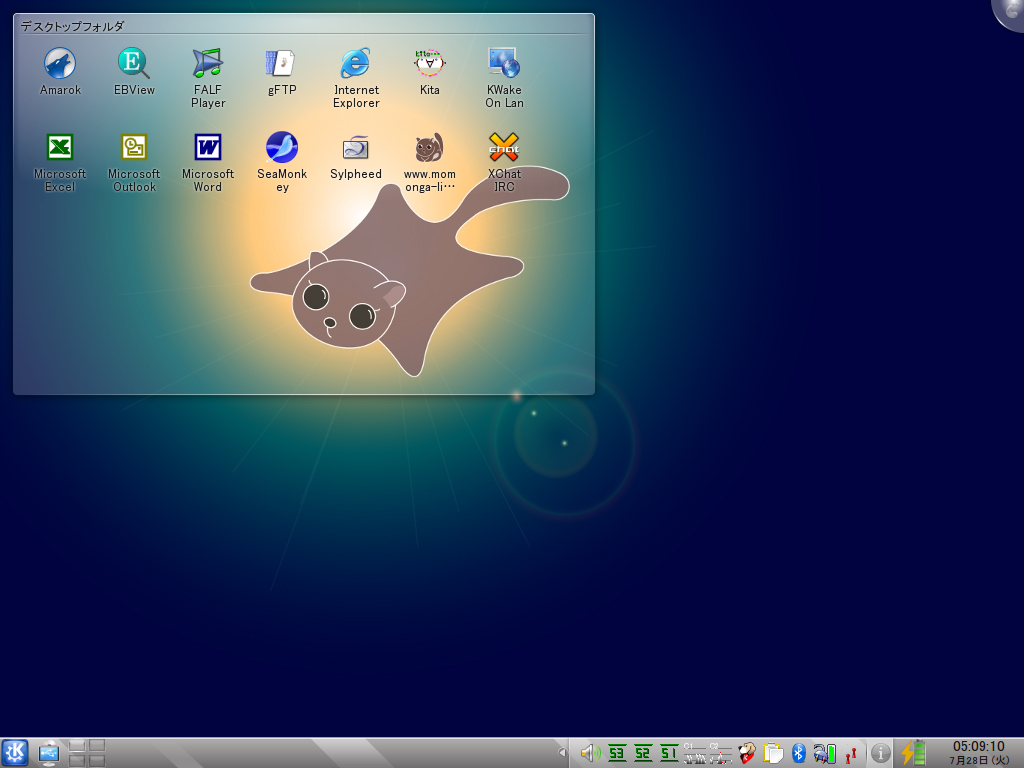Click the date 7月28日 (火) in panel
Viewport: 1024px width, 768px height.
pos(978,760)
